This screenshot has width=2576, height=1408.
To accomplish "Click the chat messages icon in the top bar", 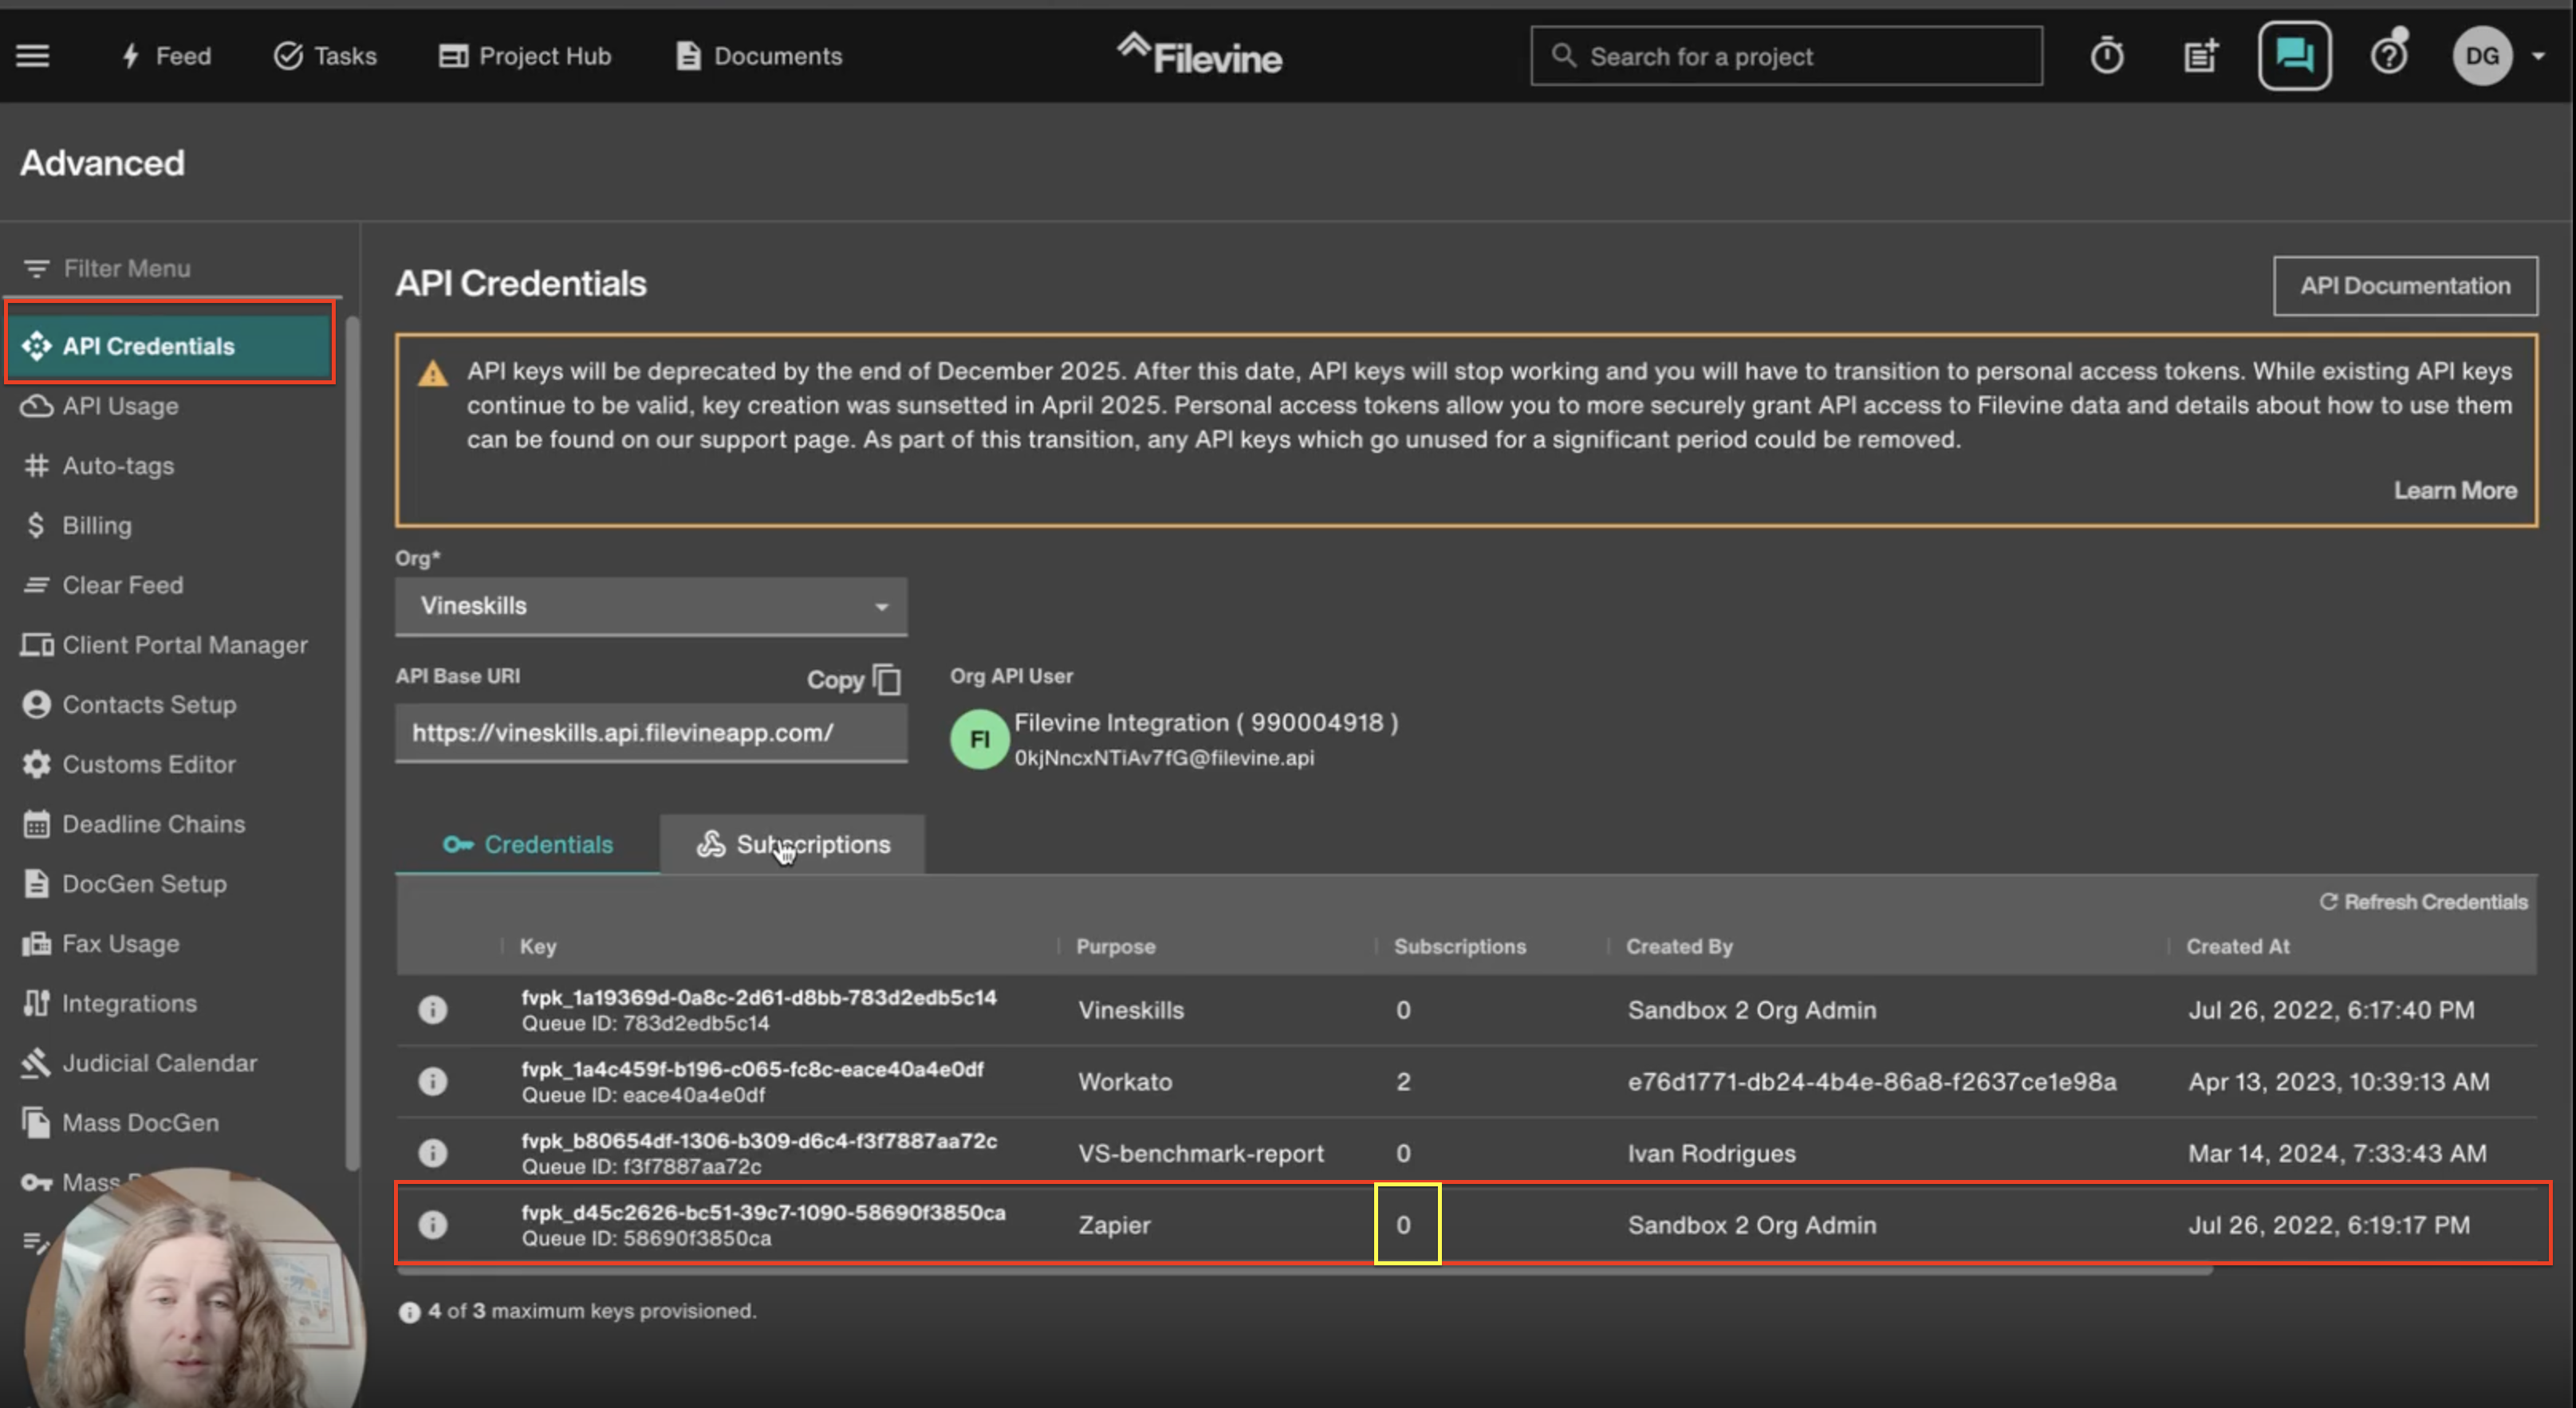I will tap(2294, 56).
